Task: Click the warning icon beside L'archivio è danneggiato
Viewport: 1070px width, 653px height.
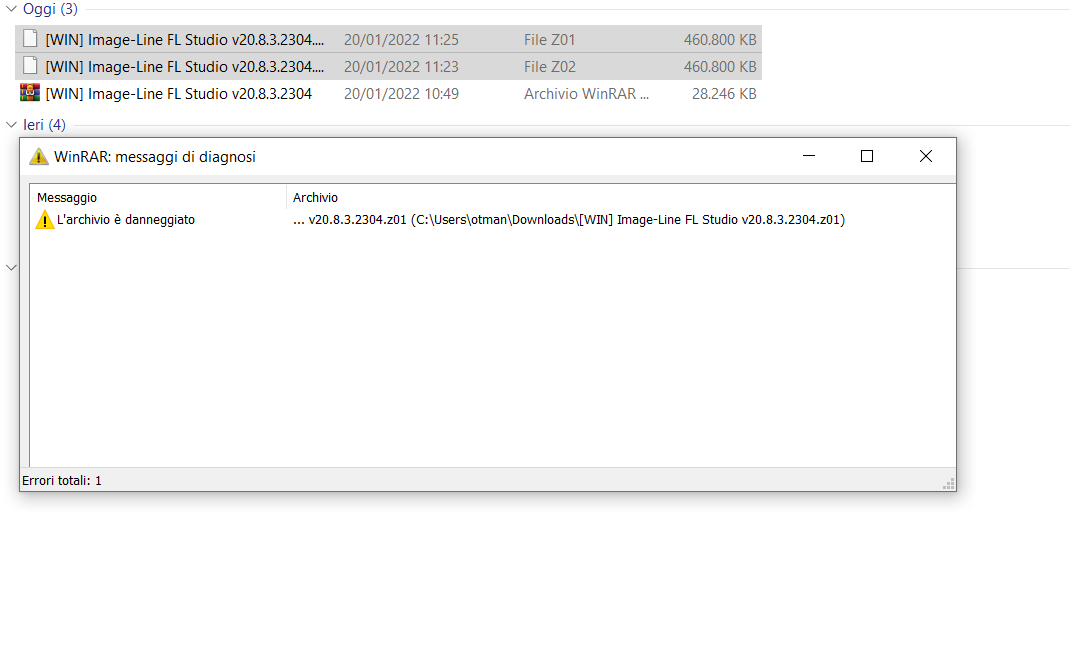Action: point(45,220)
